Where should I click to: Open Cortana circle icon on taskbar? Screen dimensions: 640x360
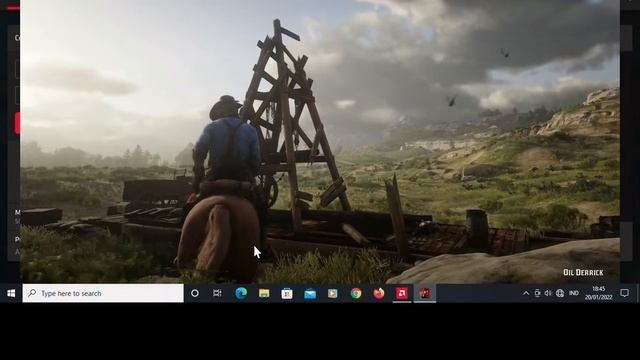point(195,293)
